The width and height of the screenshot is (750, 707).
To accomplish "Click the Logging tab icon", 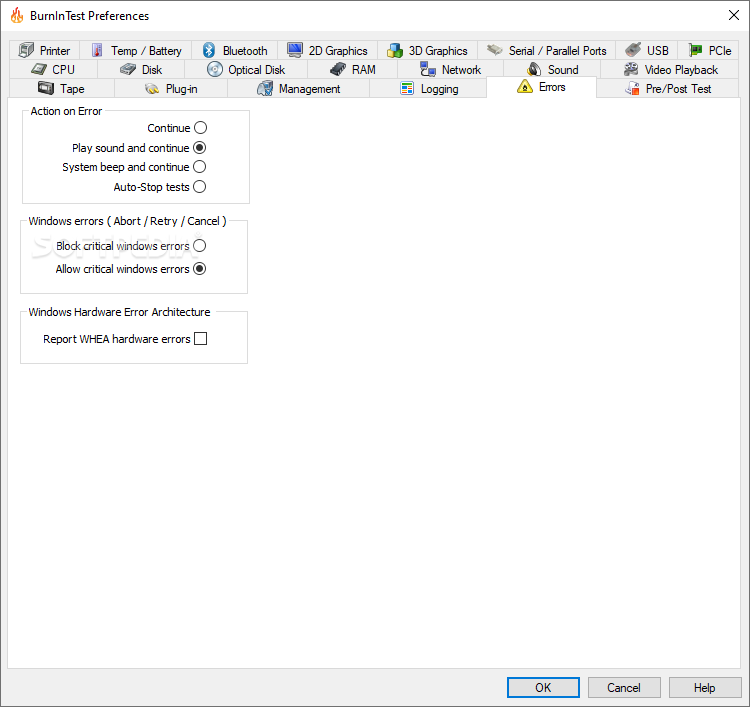I will [407, 88].
